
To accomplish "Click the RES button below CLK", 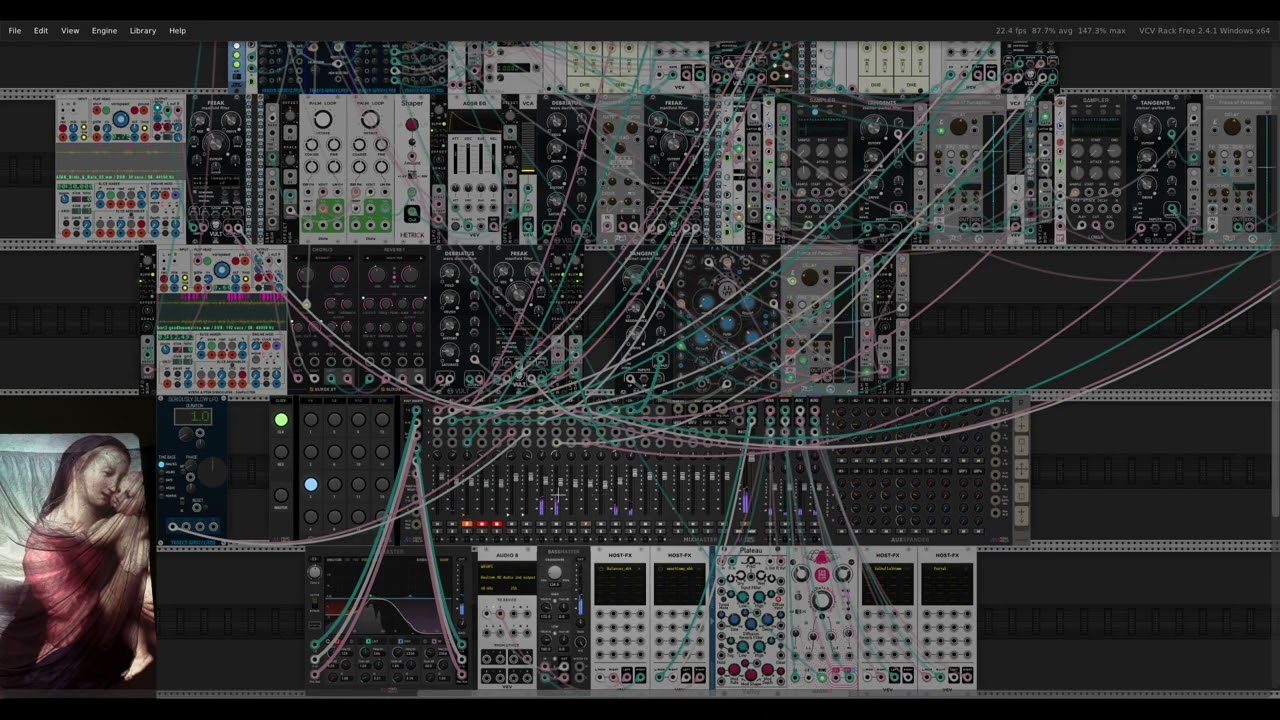I will 281,452.
